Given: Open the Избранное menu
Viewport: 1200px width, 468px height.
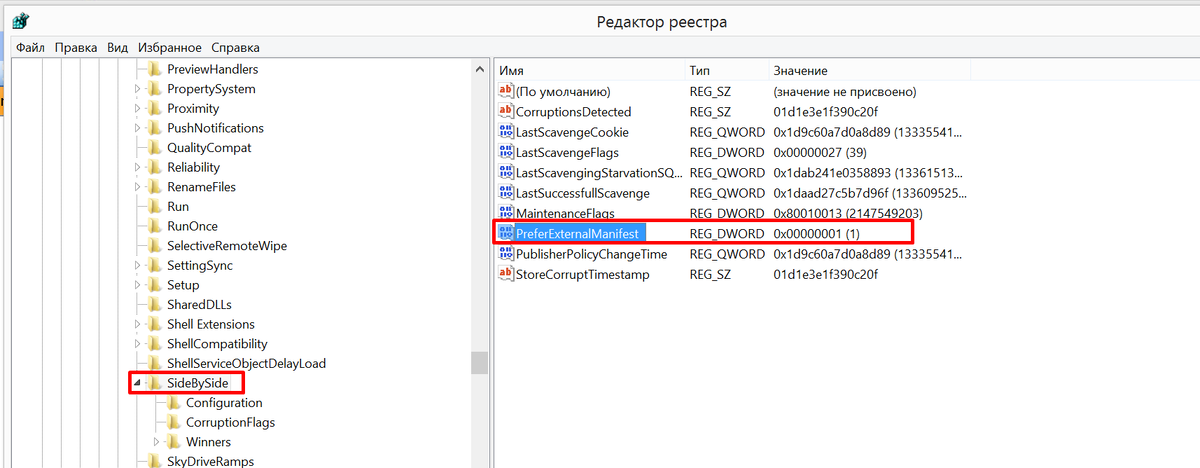Looking at the screenshot, I should coord(170,47).
